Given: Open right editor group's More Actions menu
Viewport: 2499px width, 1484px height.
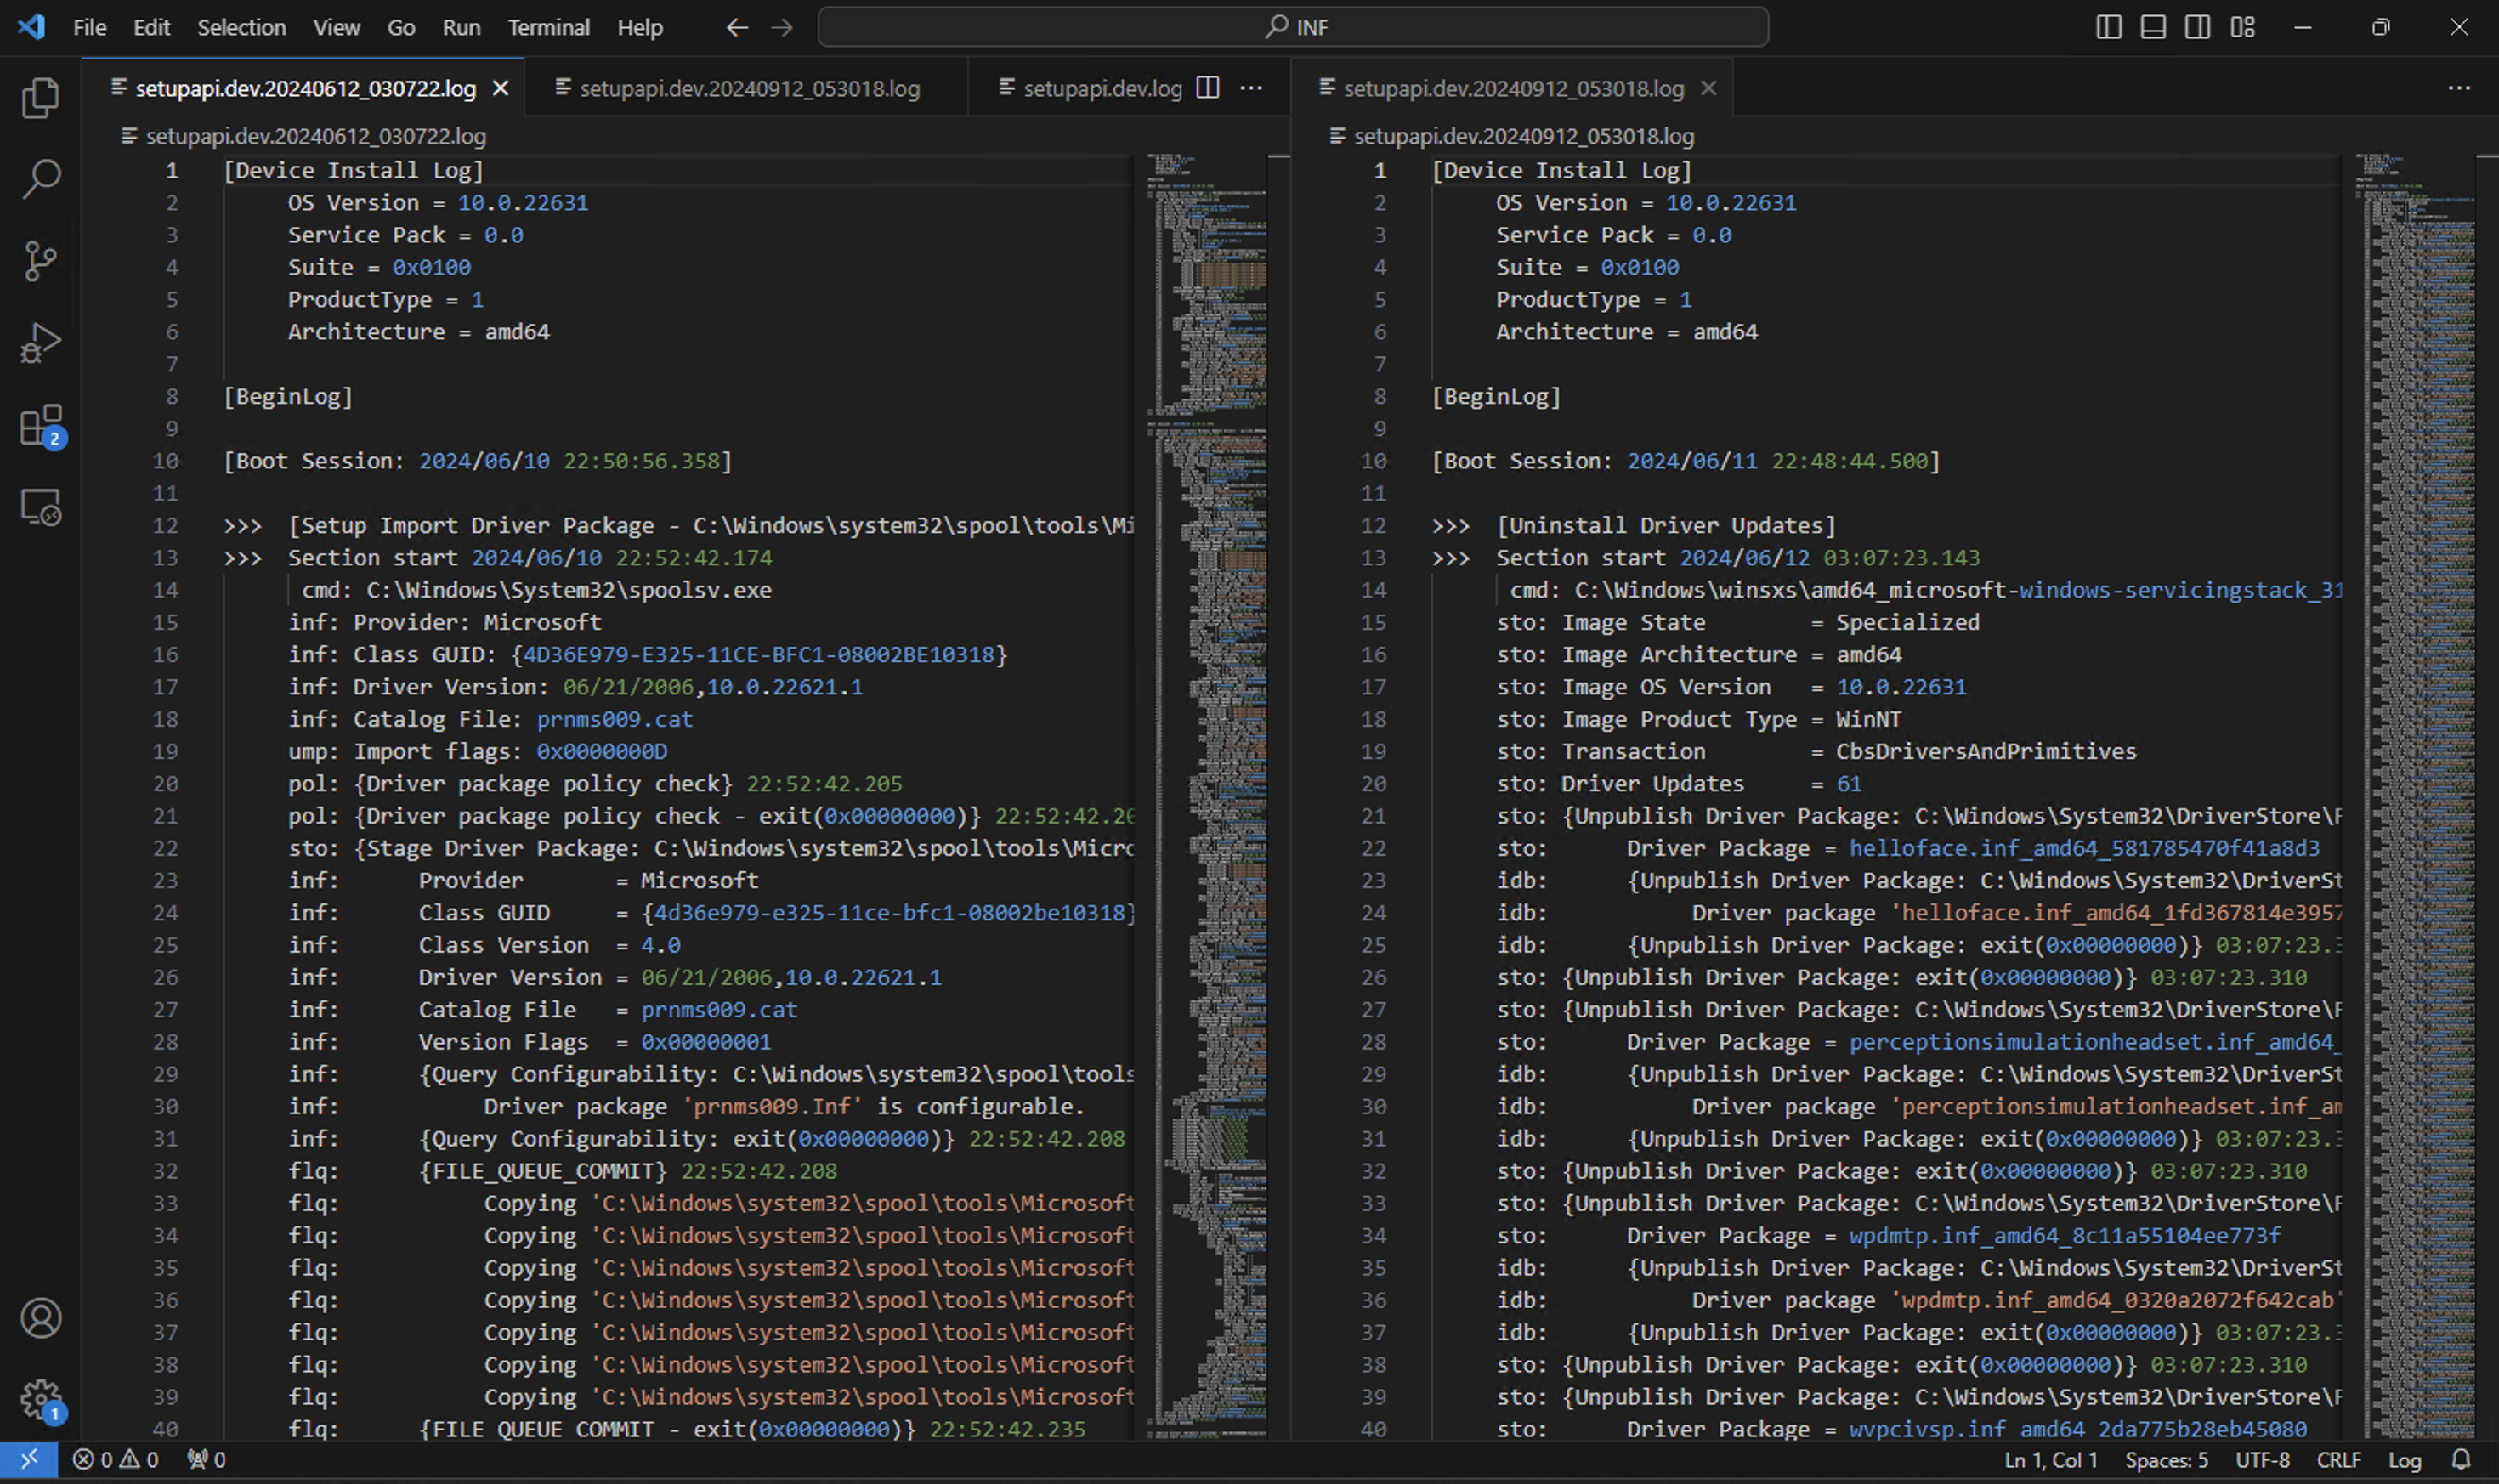Looking at the screenshot, I should click(x=2459, y=88).
